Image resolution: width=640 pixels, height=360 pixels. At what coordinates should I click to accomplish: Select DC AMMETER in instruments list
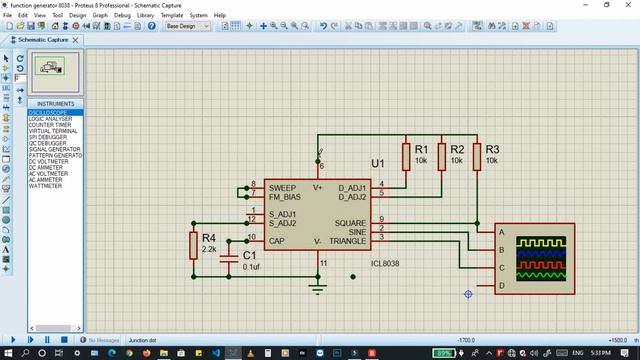click(56, 167)
